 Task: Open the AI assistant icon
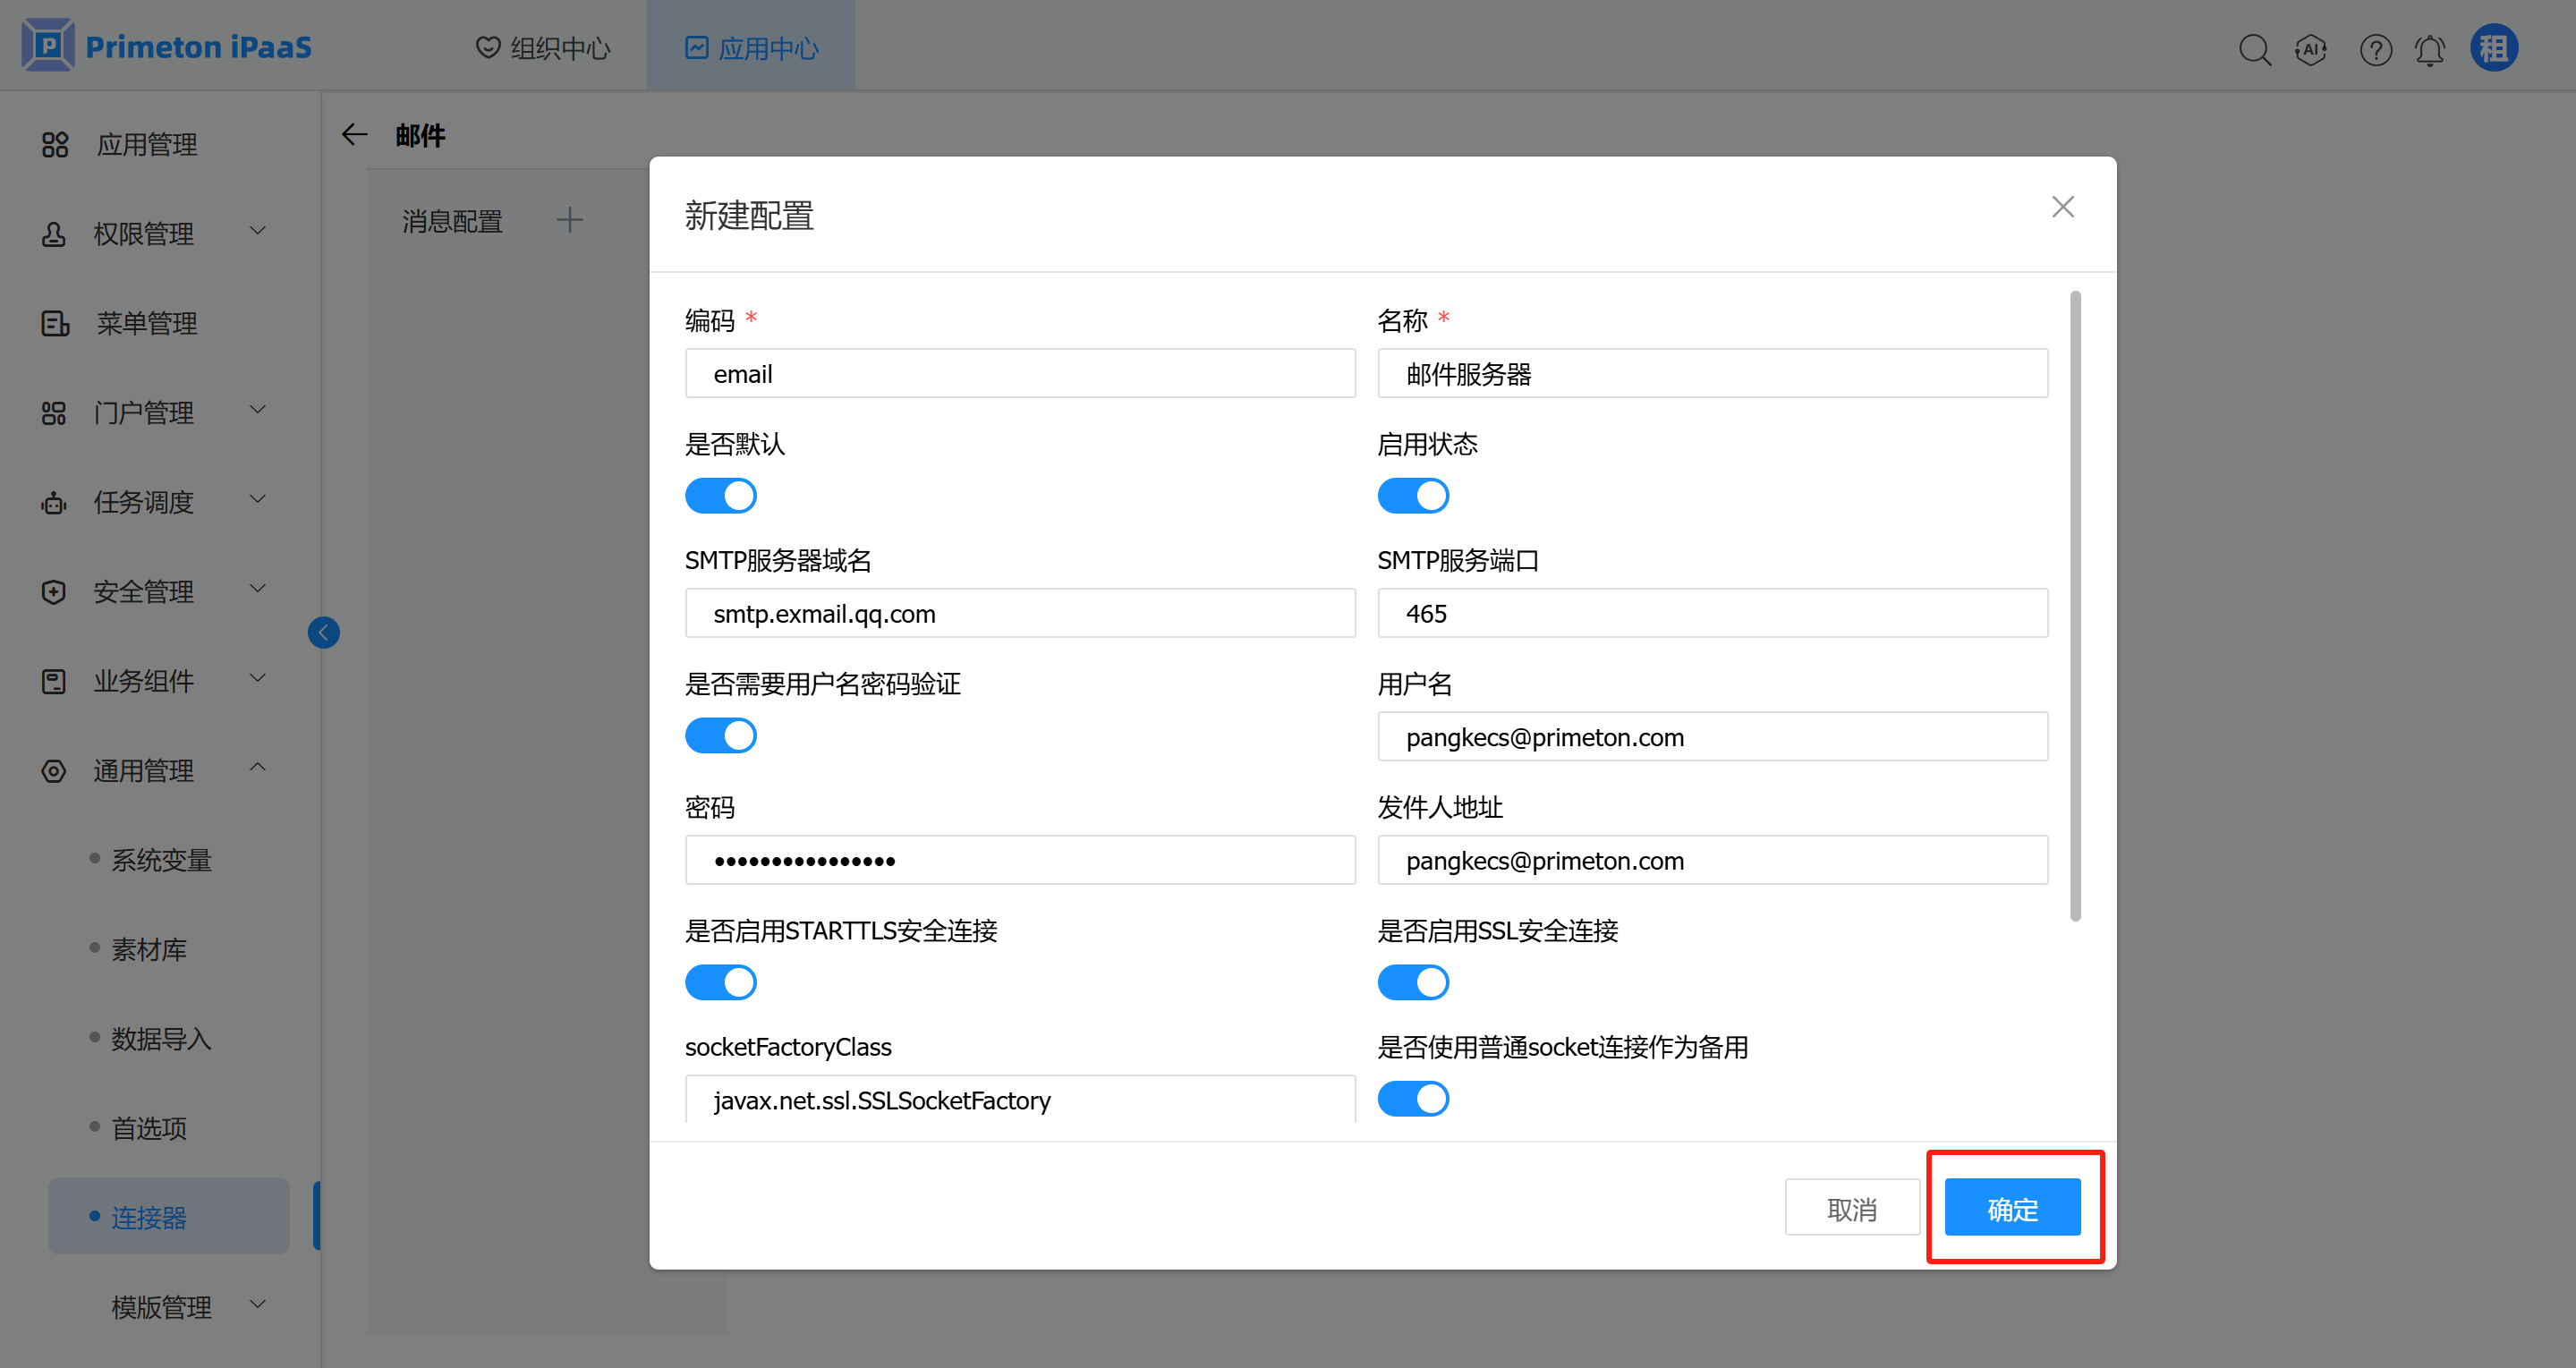[2310, 49]
